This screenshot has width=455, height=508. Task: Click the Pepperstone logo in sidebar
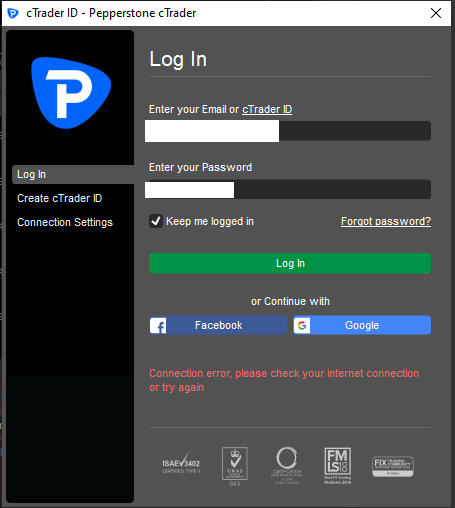coord(71,93)
